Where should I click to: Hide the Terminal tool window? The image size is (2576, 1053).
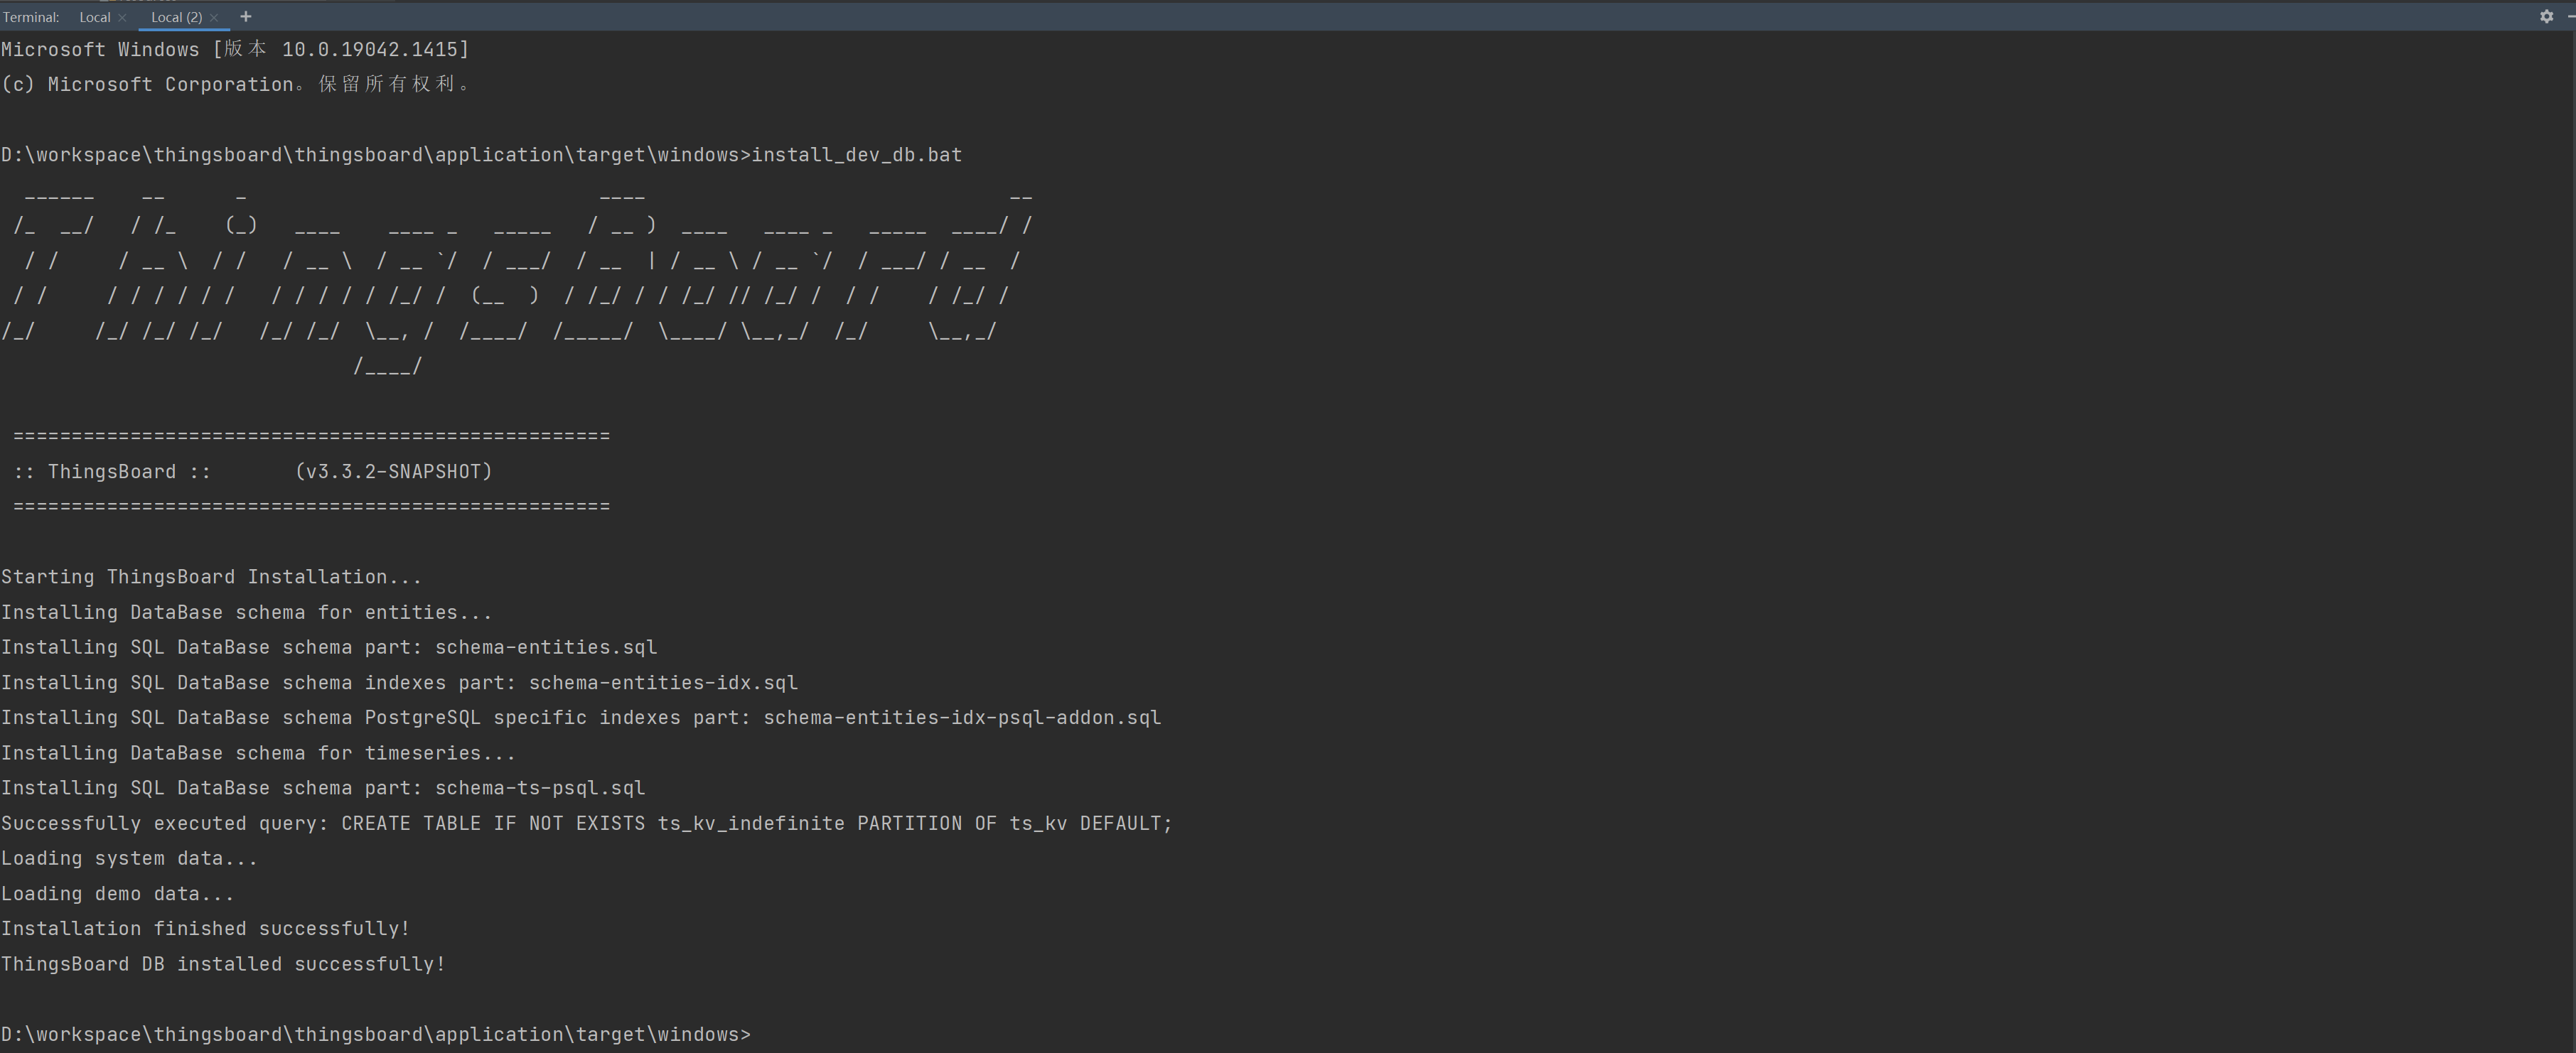pos(2571,16)
